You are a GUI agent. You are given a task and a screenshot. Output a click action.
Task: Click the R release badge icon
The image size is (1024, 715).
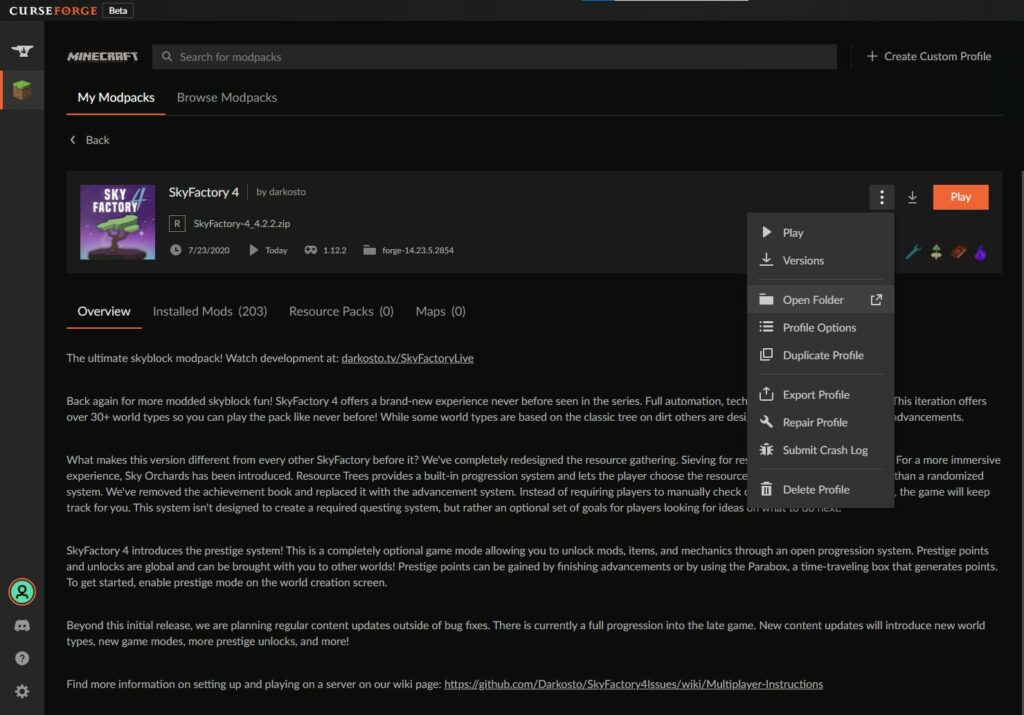[x=177, y=223]
